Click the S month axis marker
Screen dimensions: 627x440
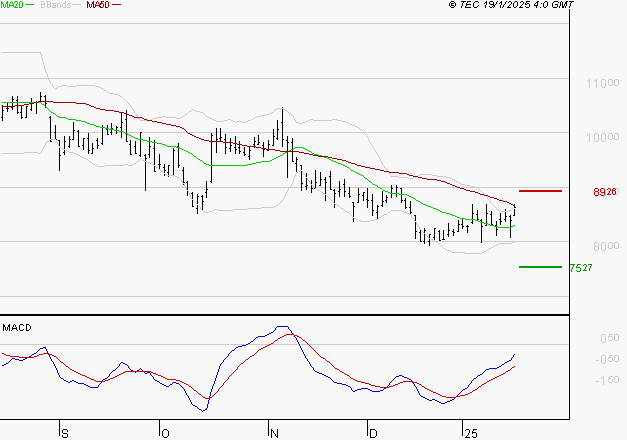click(65, 434)
